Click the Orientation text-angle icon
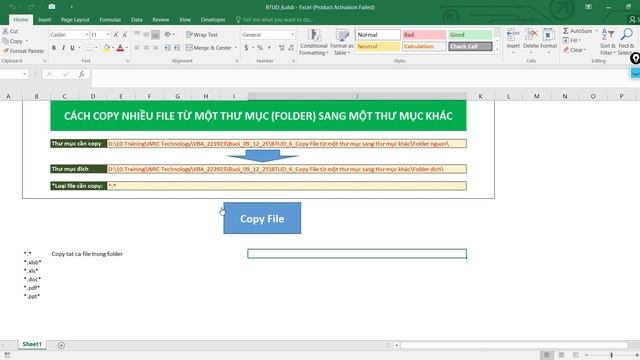Viewport: 640px width, 360px height. click(x=167, y=35)
